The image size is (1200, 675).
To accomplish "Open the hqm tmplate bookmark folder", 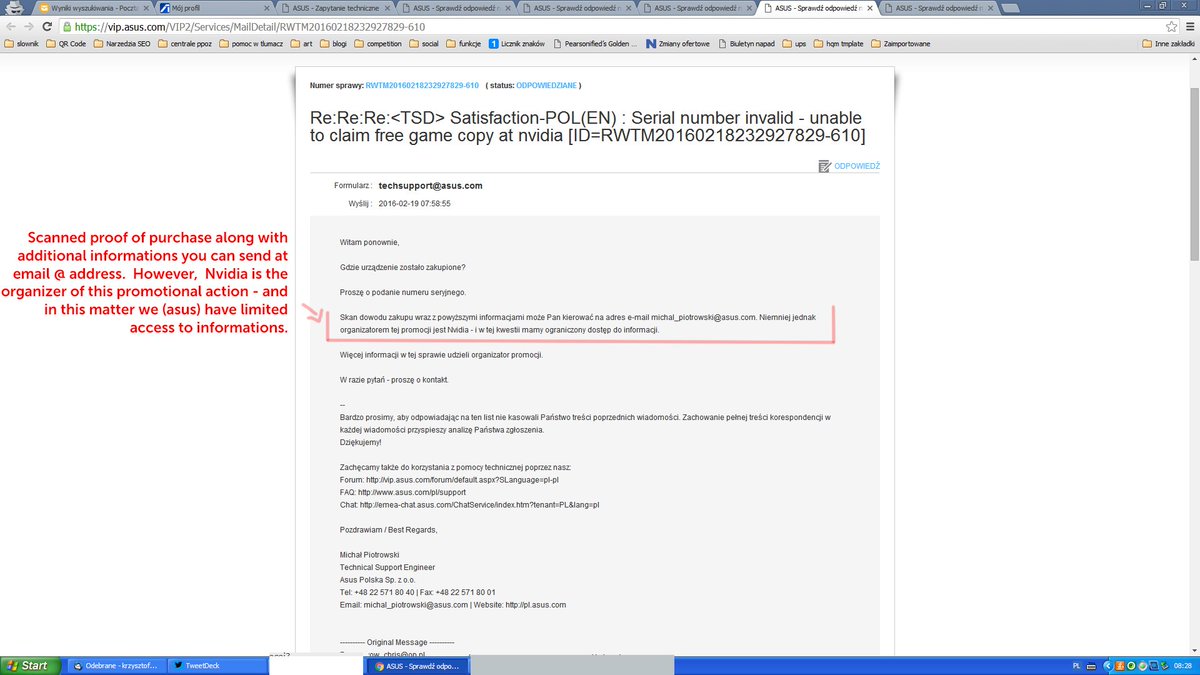I will tap(838, 44).
